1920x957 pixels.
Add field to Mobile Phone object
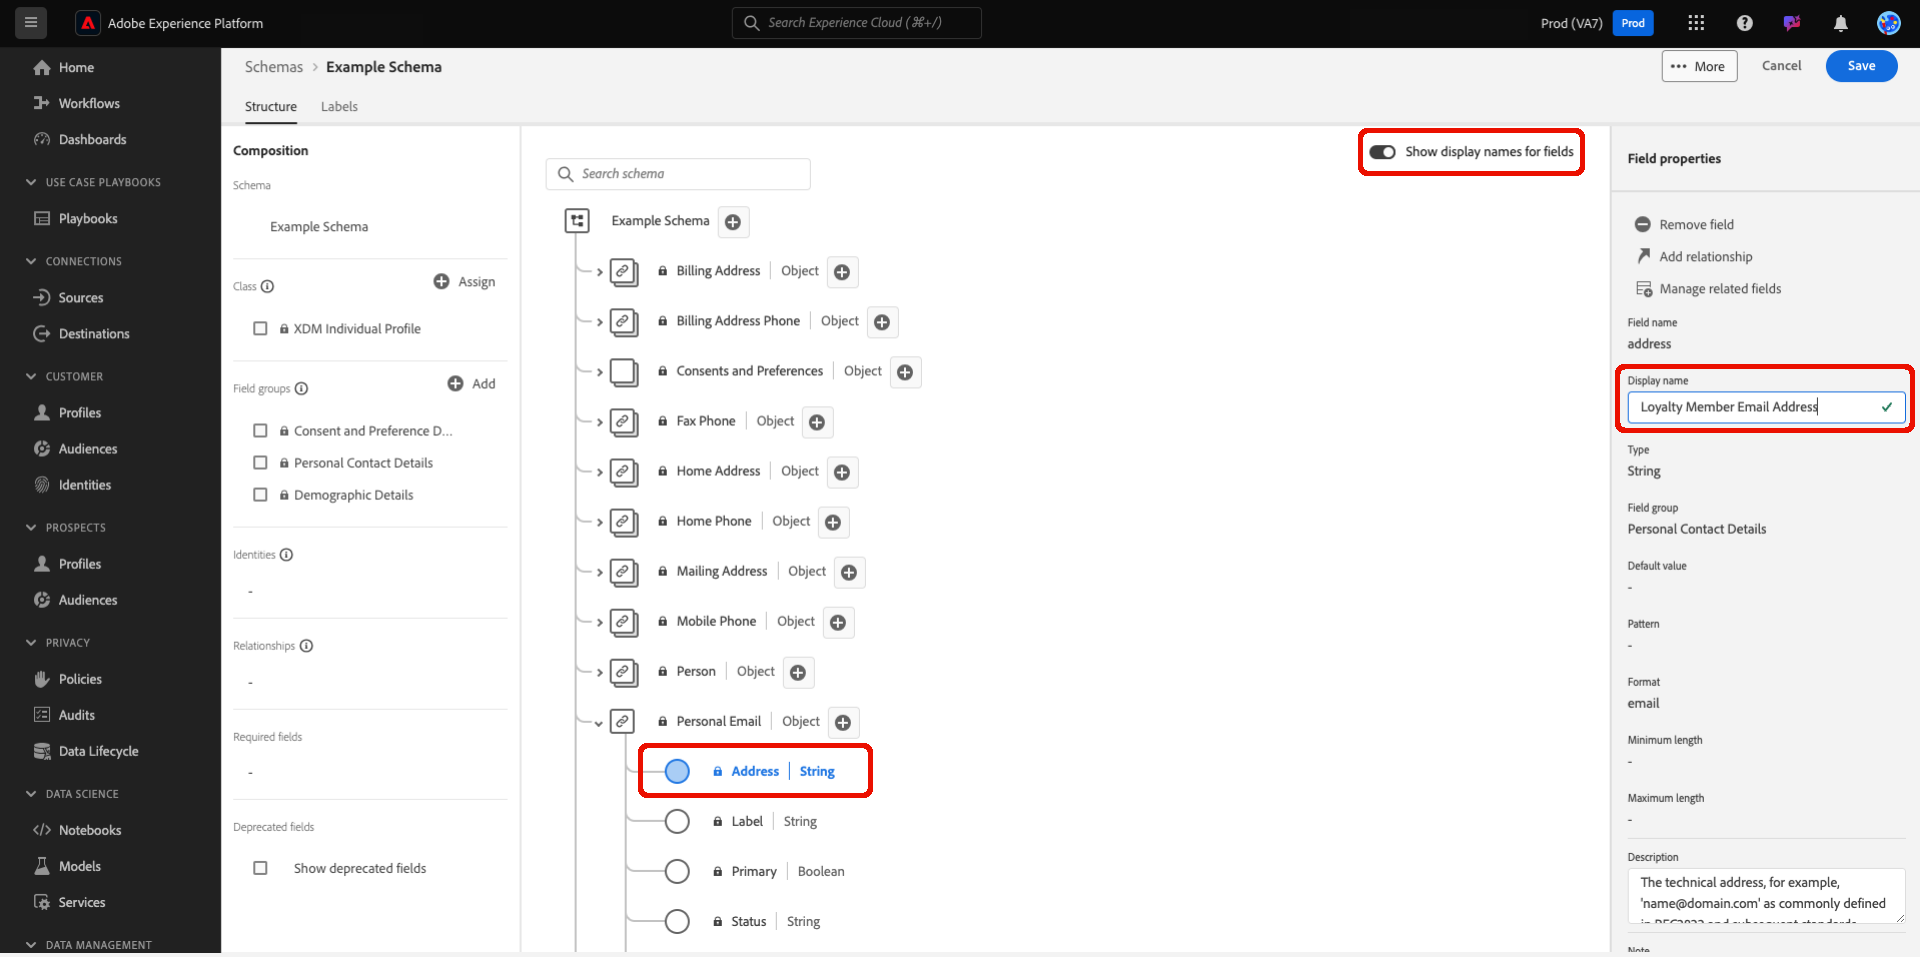(838, 622)
